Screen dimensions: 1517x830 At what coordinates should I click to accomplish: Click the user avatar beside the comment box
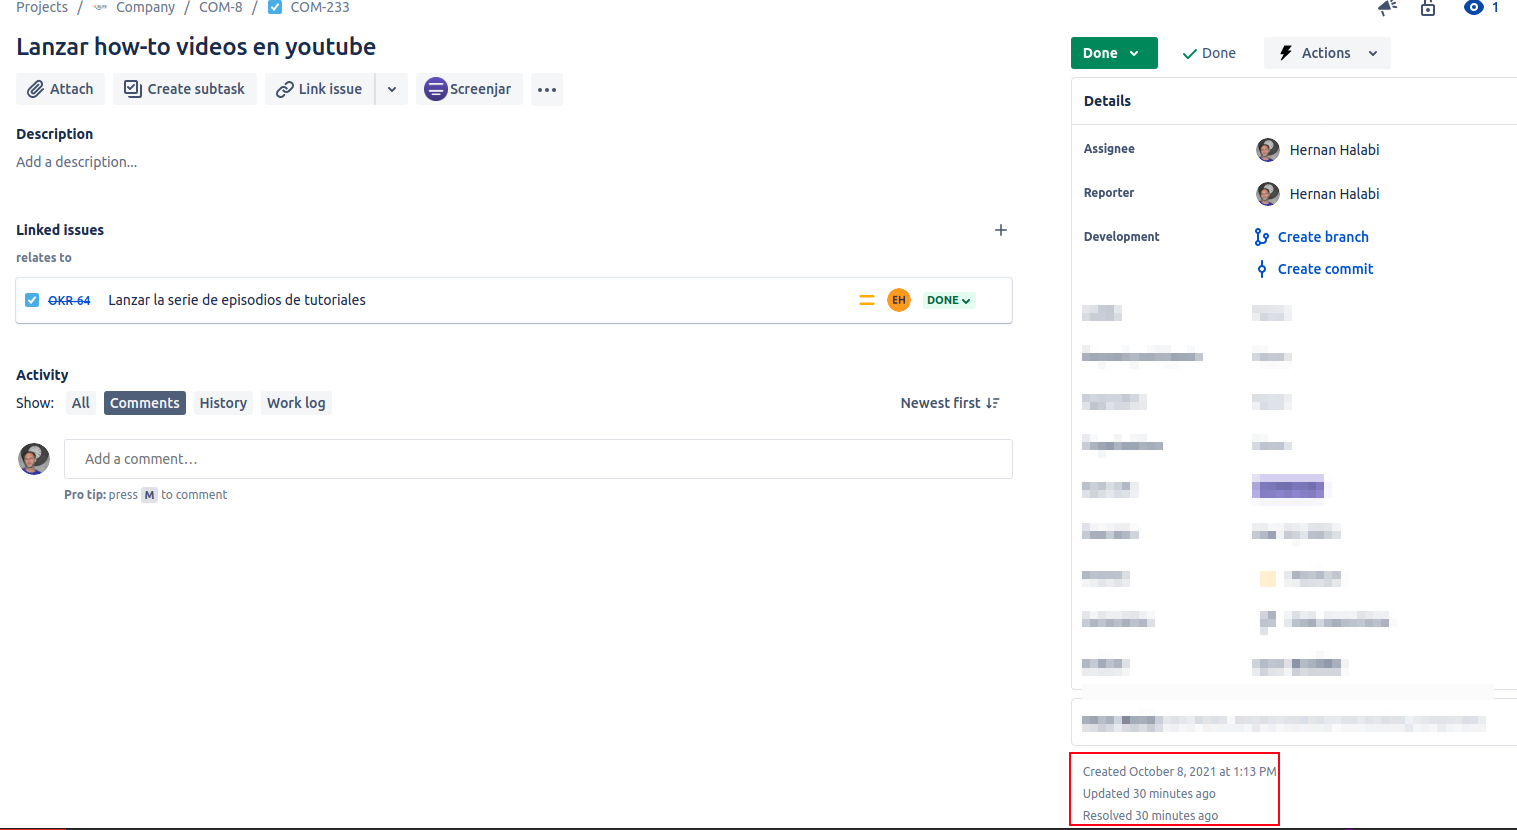pos(34,459)
